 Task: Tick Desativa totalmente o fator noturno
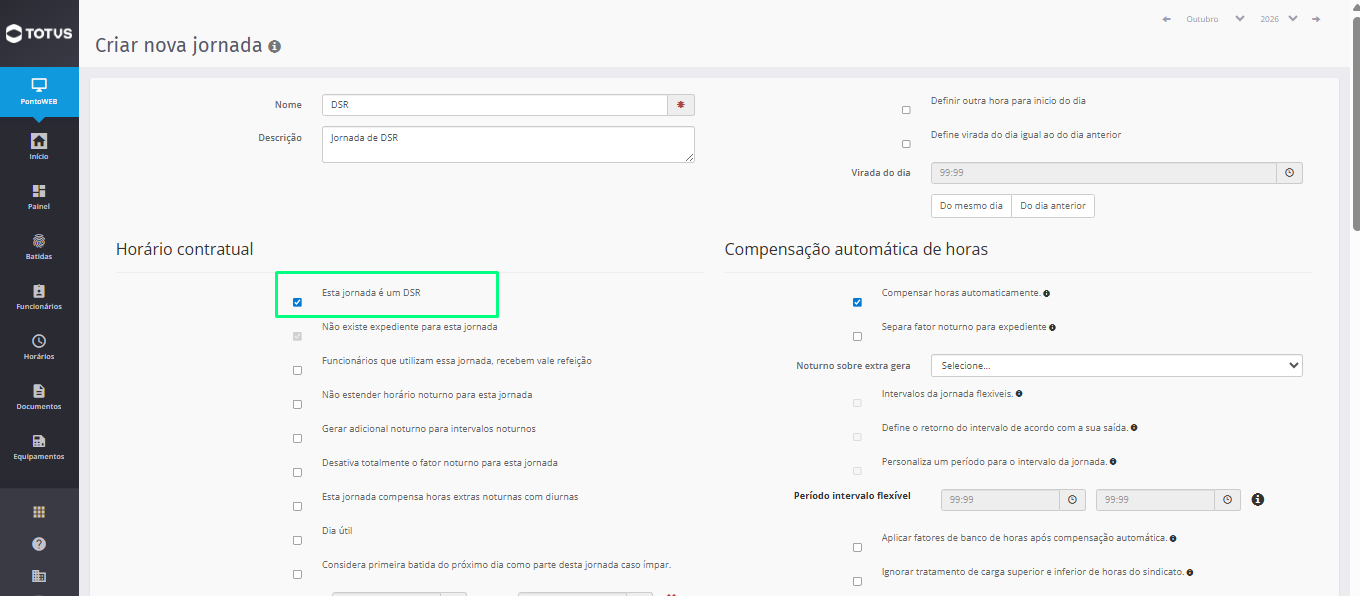[x=297, y=472]
